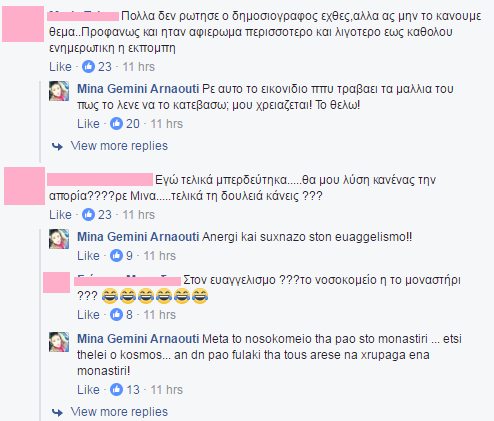Click Mina's avatar next to the Meta to nosokomeio reply
The width and height of the screenshot is (494, 421).
point(59,342)
